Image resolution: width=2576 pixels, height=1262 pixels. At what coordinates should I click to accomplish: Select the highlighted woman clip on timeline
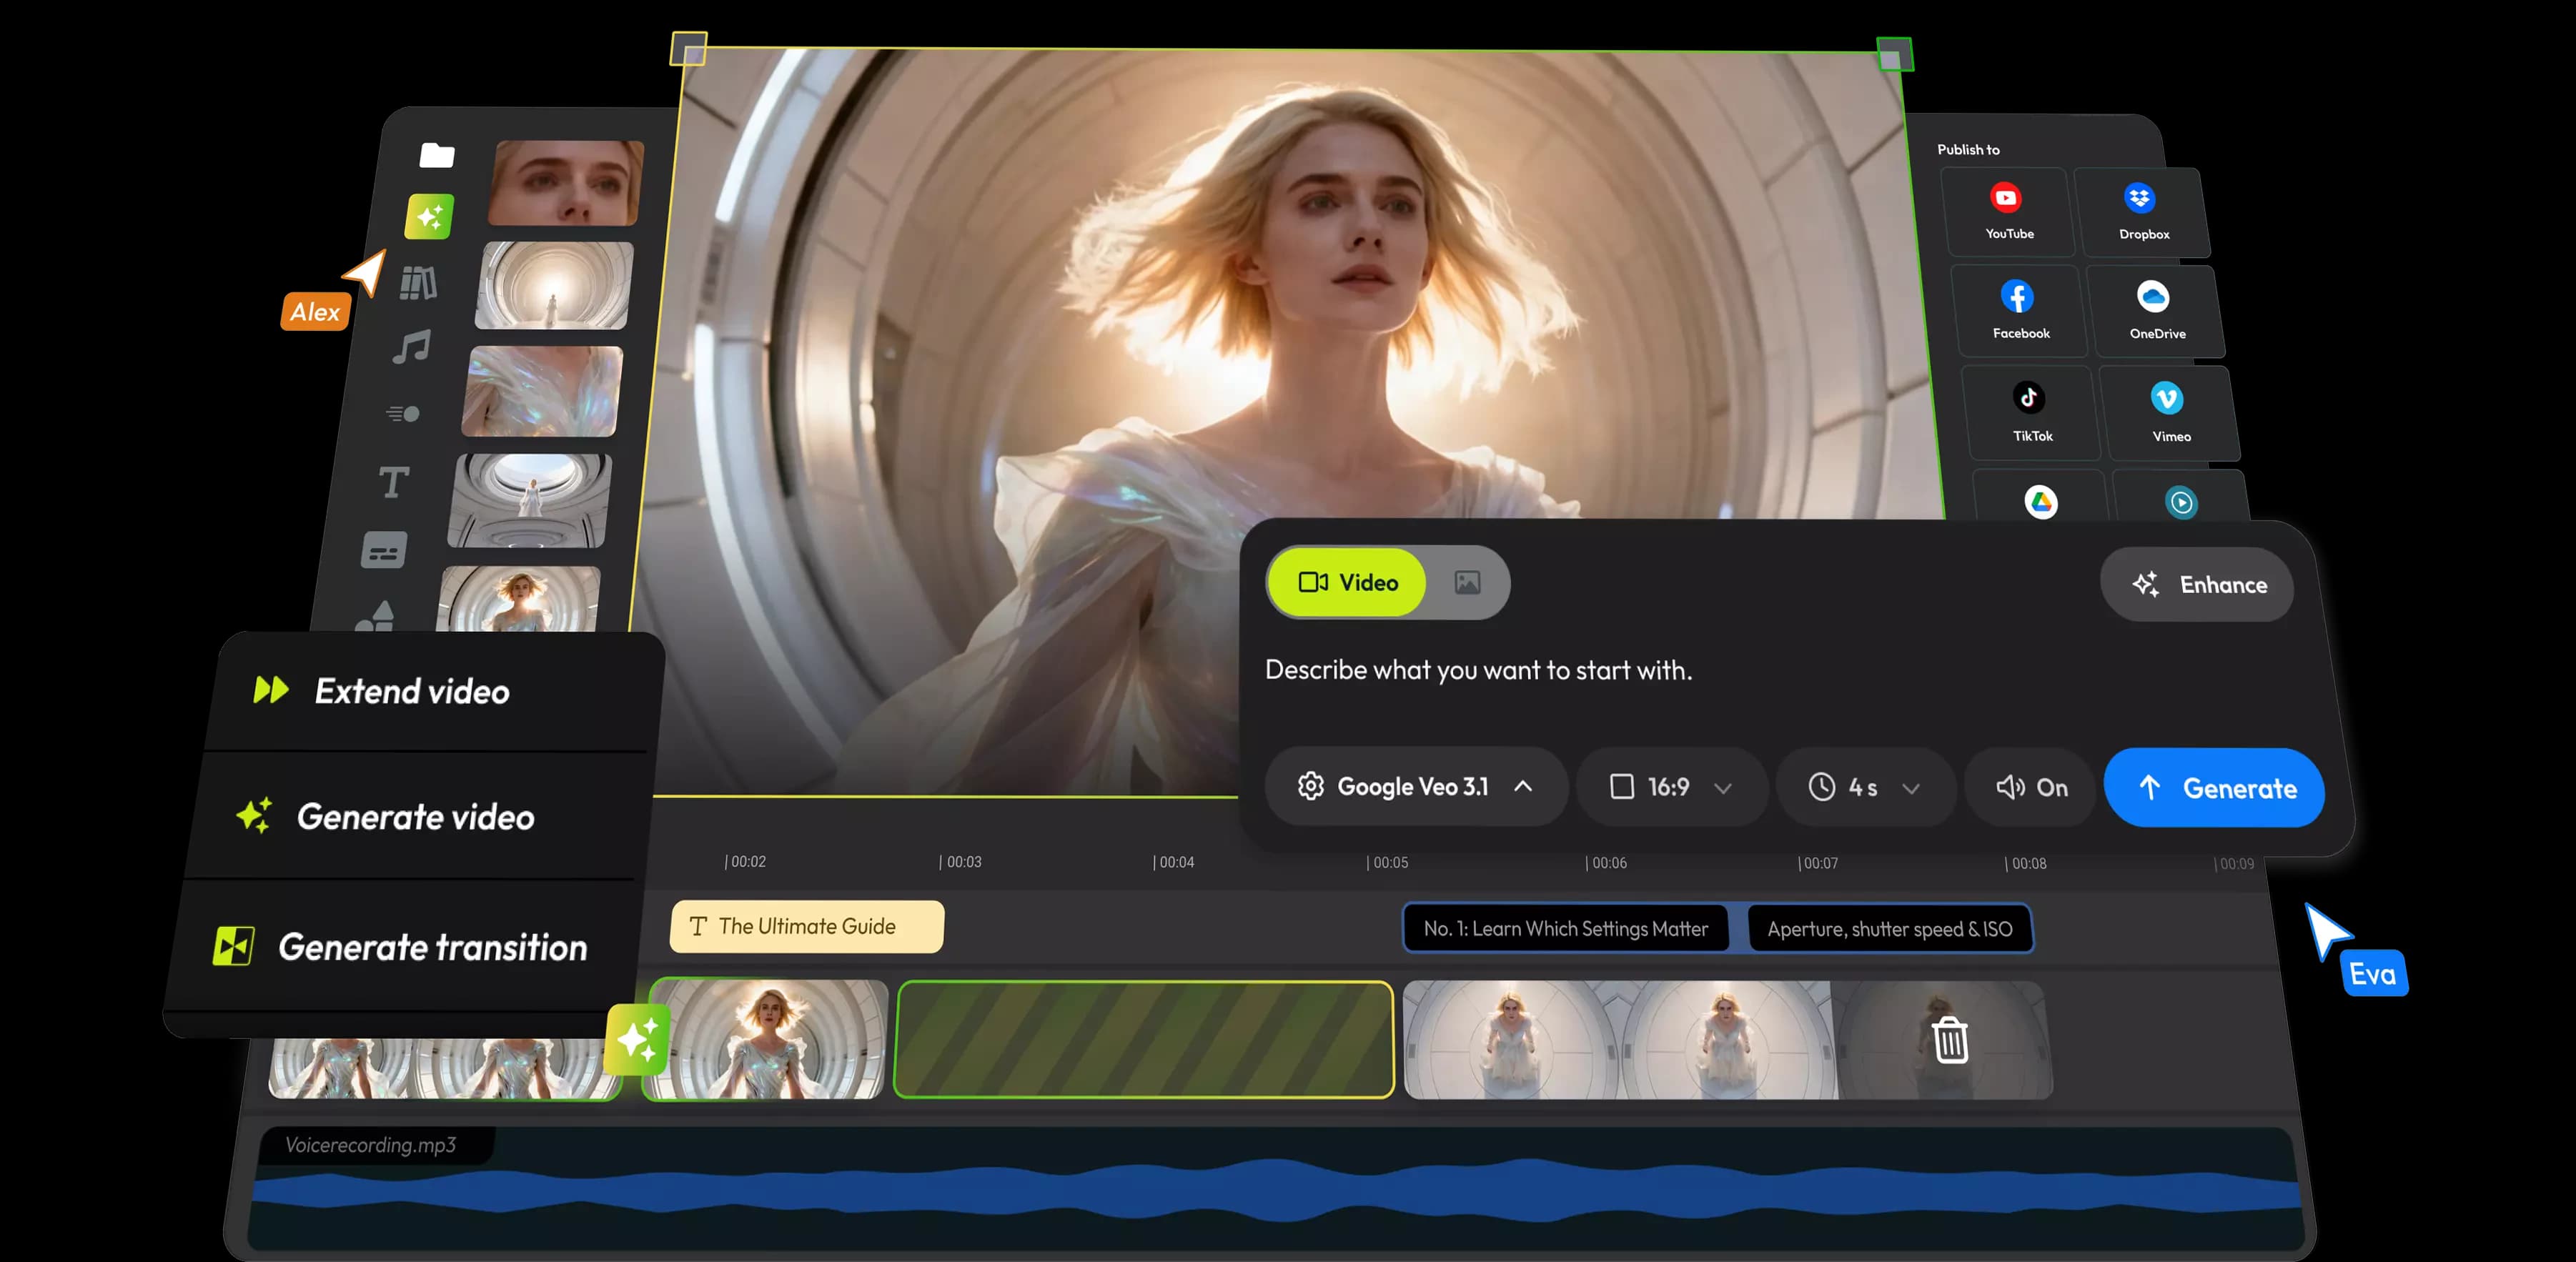tap(767, 1039)
